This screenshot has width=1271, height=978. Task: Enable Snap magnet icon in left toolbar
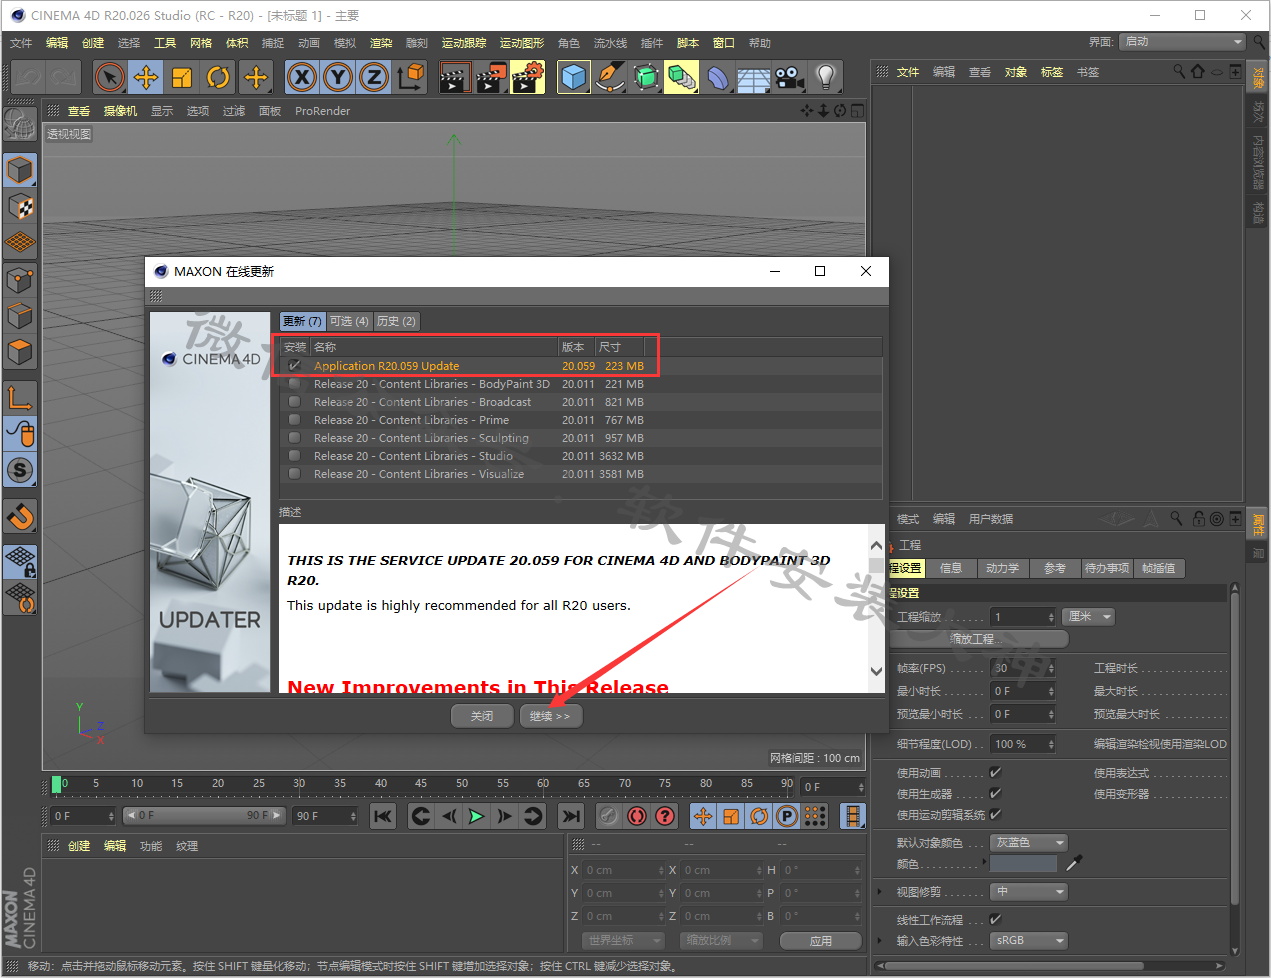[x=20, y=516]
